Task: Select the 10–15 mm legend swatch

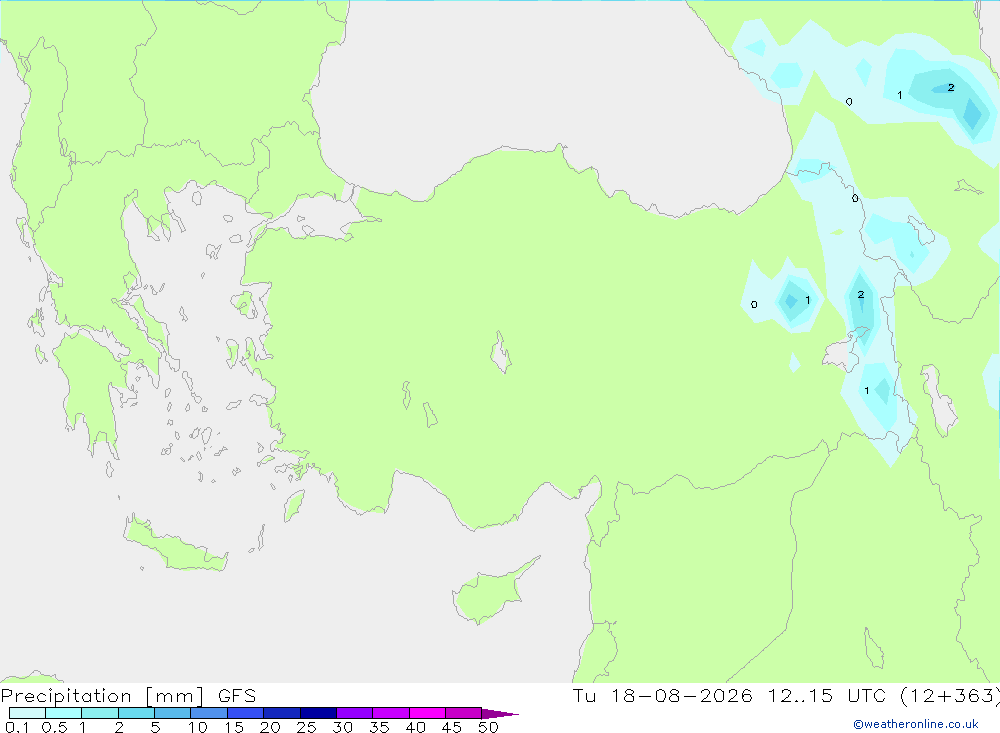Action: 209,713
